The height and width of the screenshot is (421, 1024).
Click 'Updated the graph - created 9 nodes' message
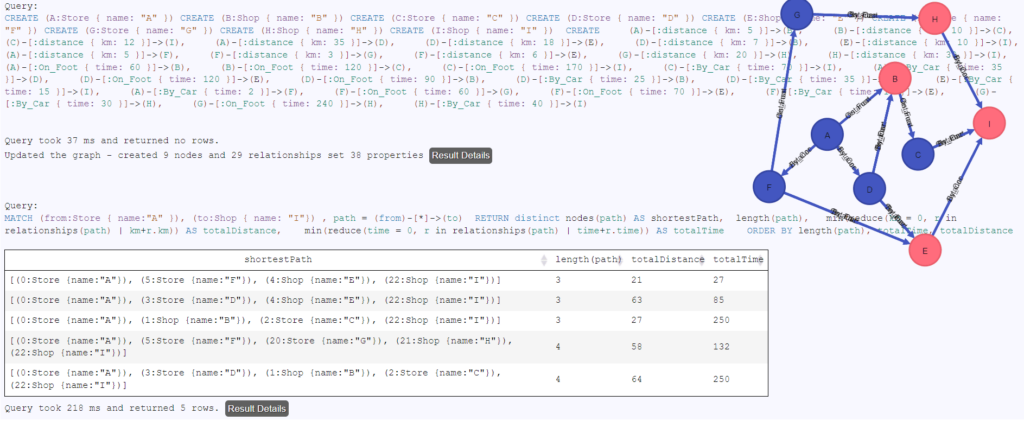point(214,155)
